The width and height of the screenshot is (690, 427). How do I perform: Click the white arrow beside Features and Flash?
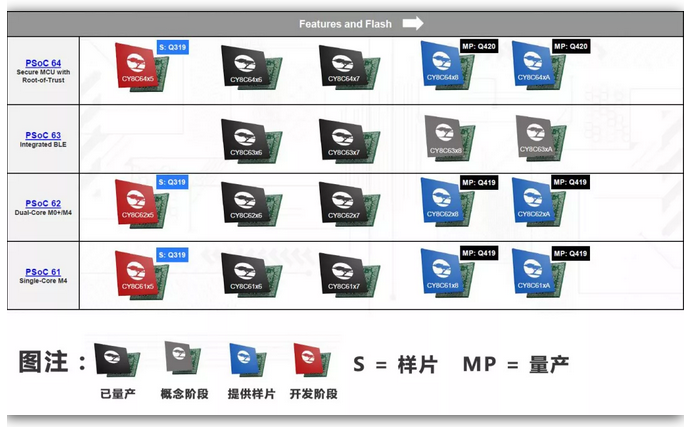pos(412,23)
